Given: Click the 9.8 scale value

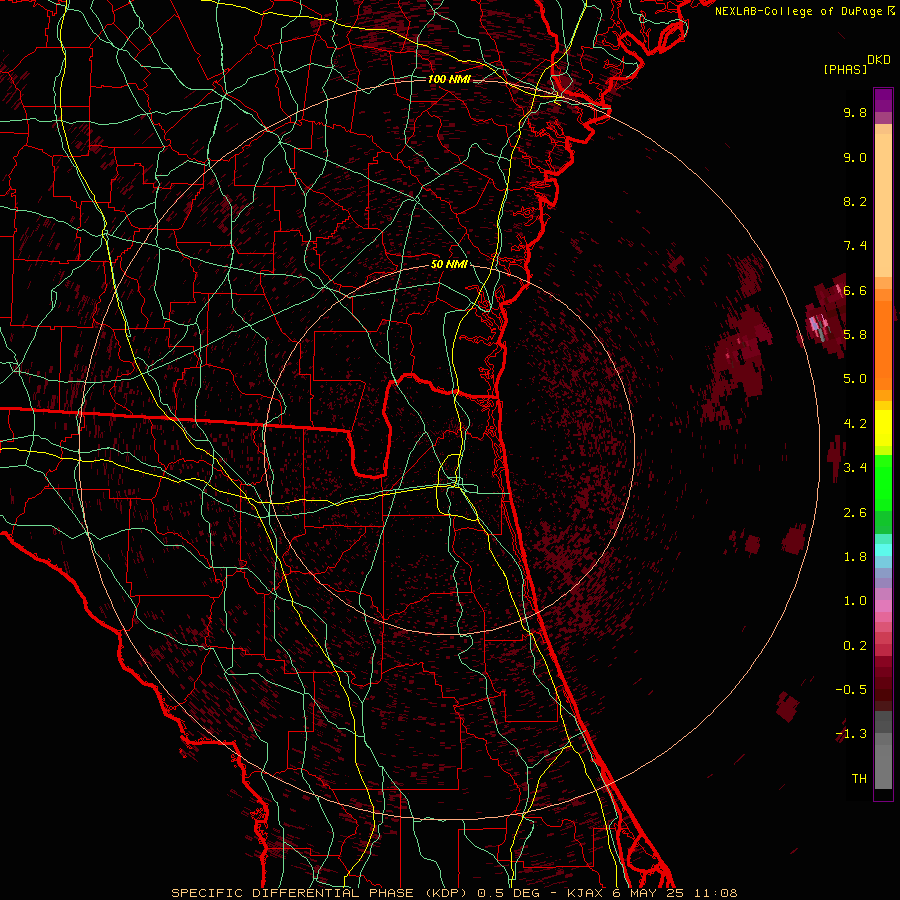Looking at the screenshot, I should (x=855, y=112).
